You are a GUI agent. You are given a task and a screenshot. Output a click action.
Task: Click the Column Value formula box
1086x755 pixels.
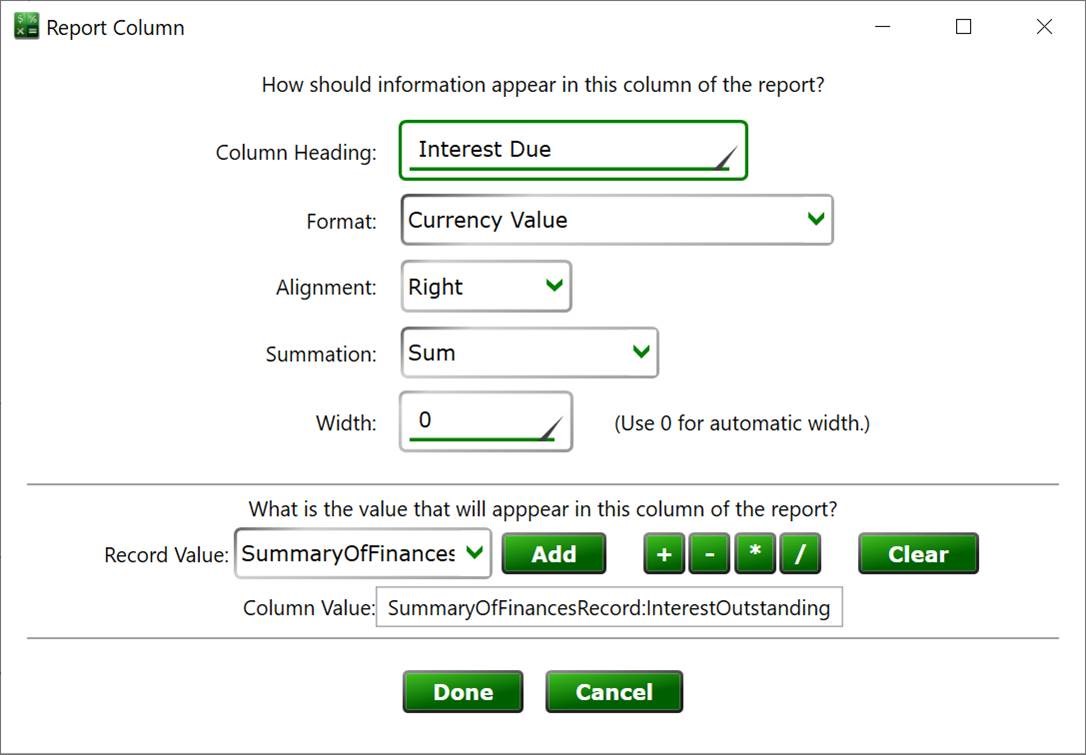609,608
